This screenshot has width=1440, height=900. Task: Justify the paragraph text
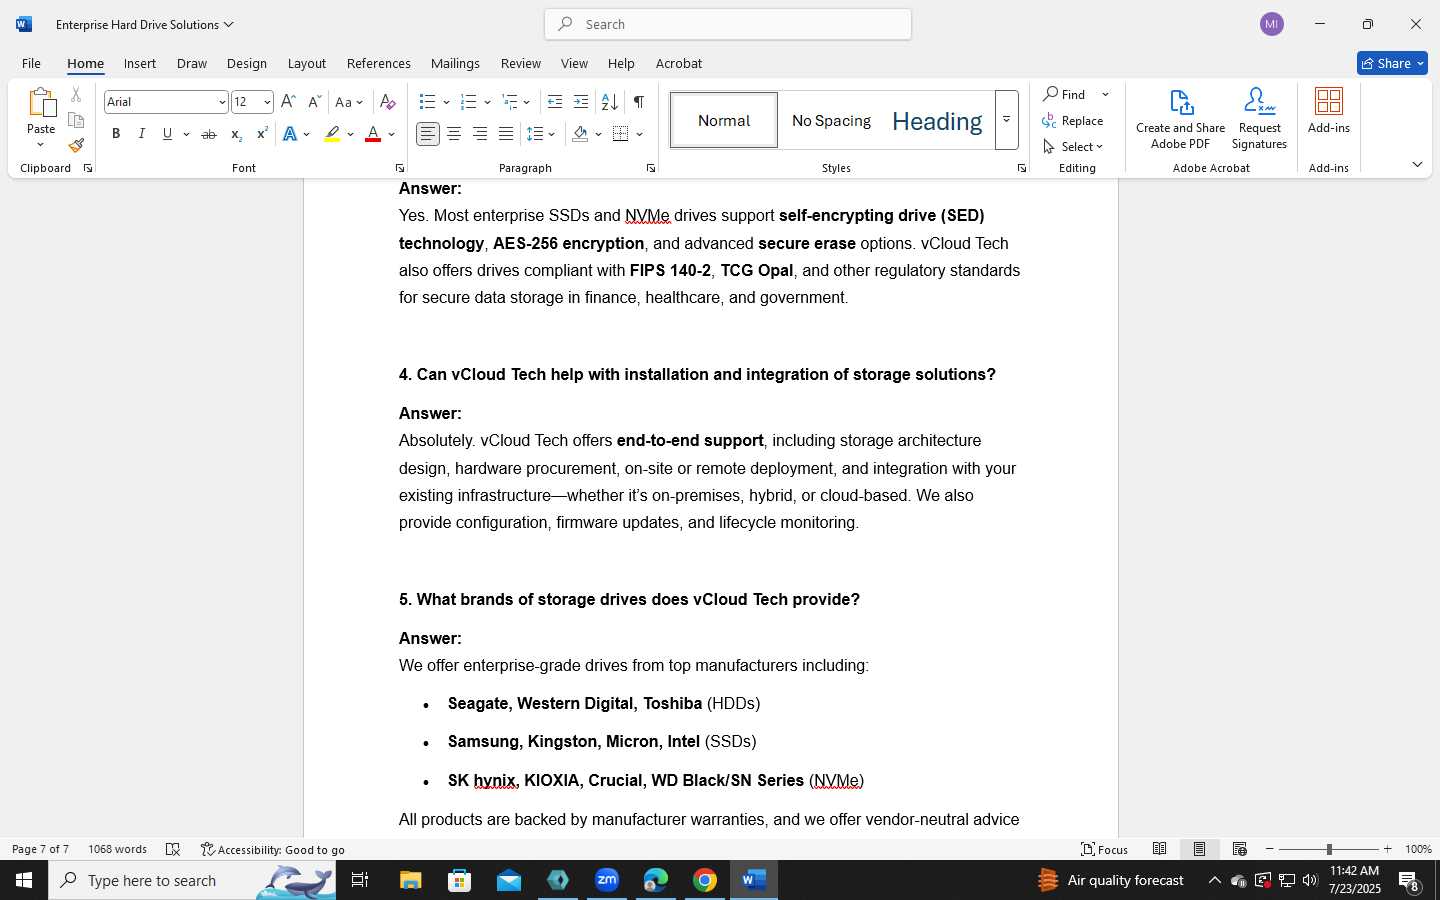(x=506, y=134)
